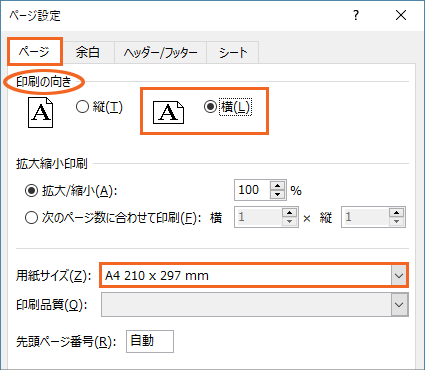Open the シート tab

(233, 52)
